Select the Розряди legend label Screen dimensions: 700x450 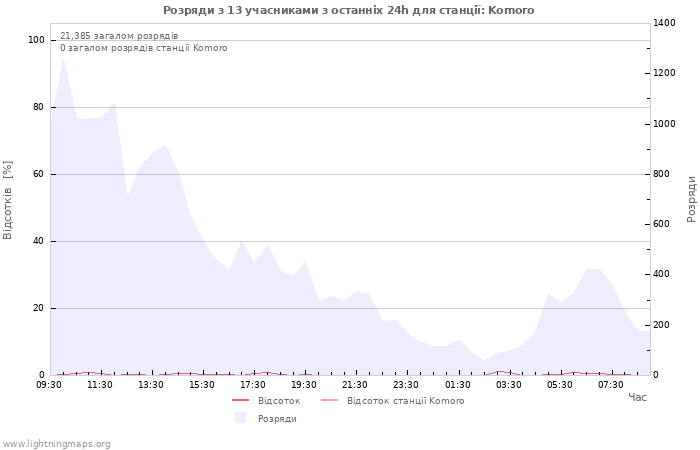(277, 419)
